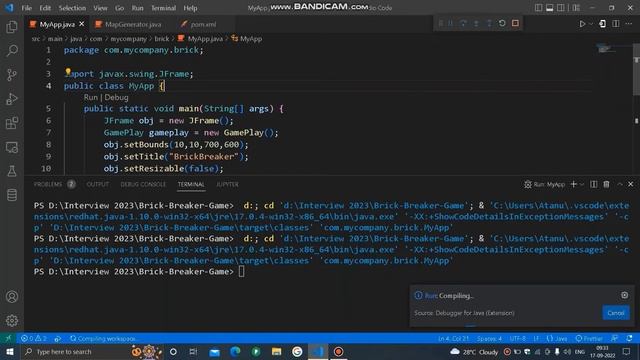The width and height of the screenshot is (640, 360).
Task: Open the Accounts menu icon
Action: (12, 297)
